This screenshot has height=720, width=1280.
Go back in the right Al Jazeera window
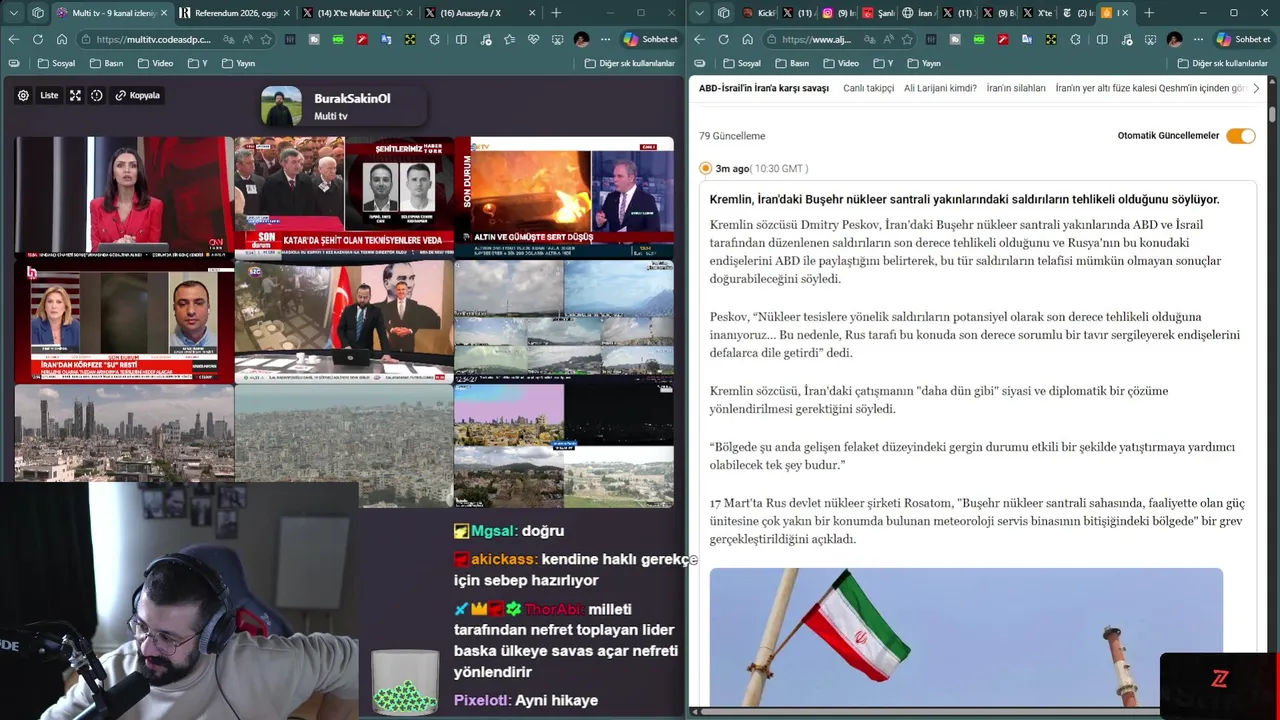699,39
